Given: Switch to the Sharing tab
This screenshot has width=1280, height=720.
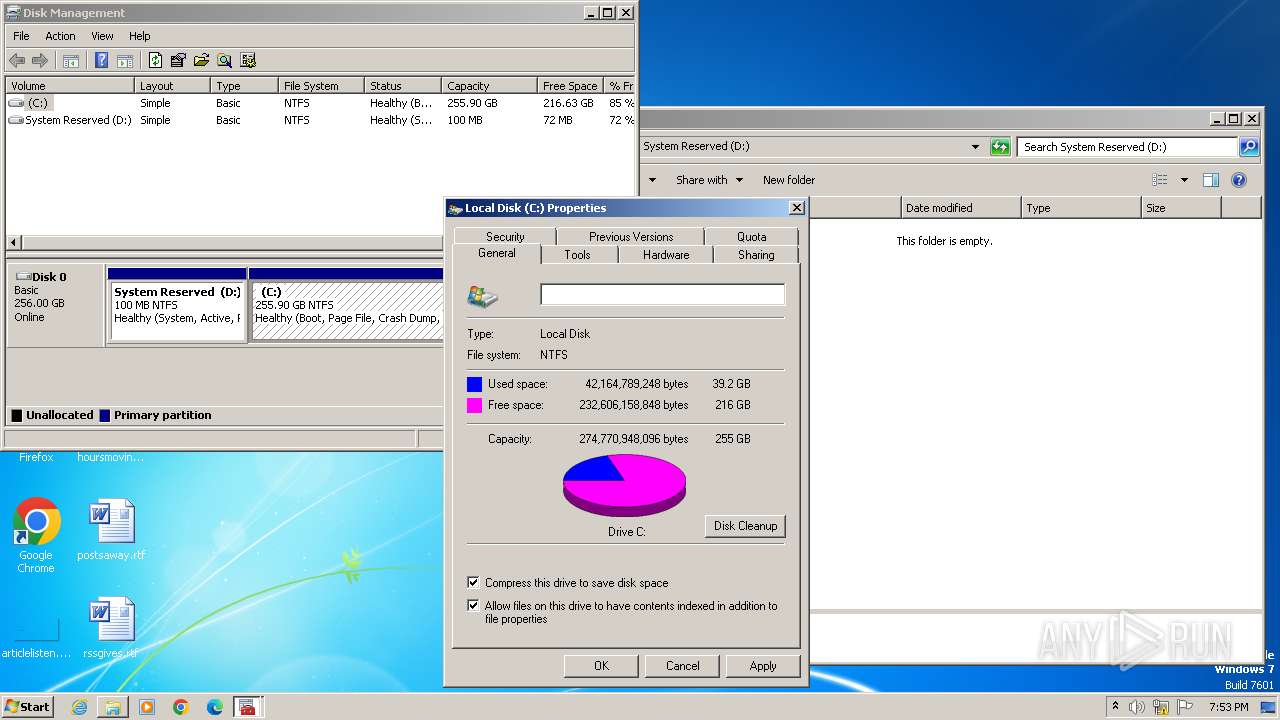Looking at the screenshot, I should [756, 254].
